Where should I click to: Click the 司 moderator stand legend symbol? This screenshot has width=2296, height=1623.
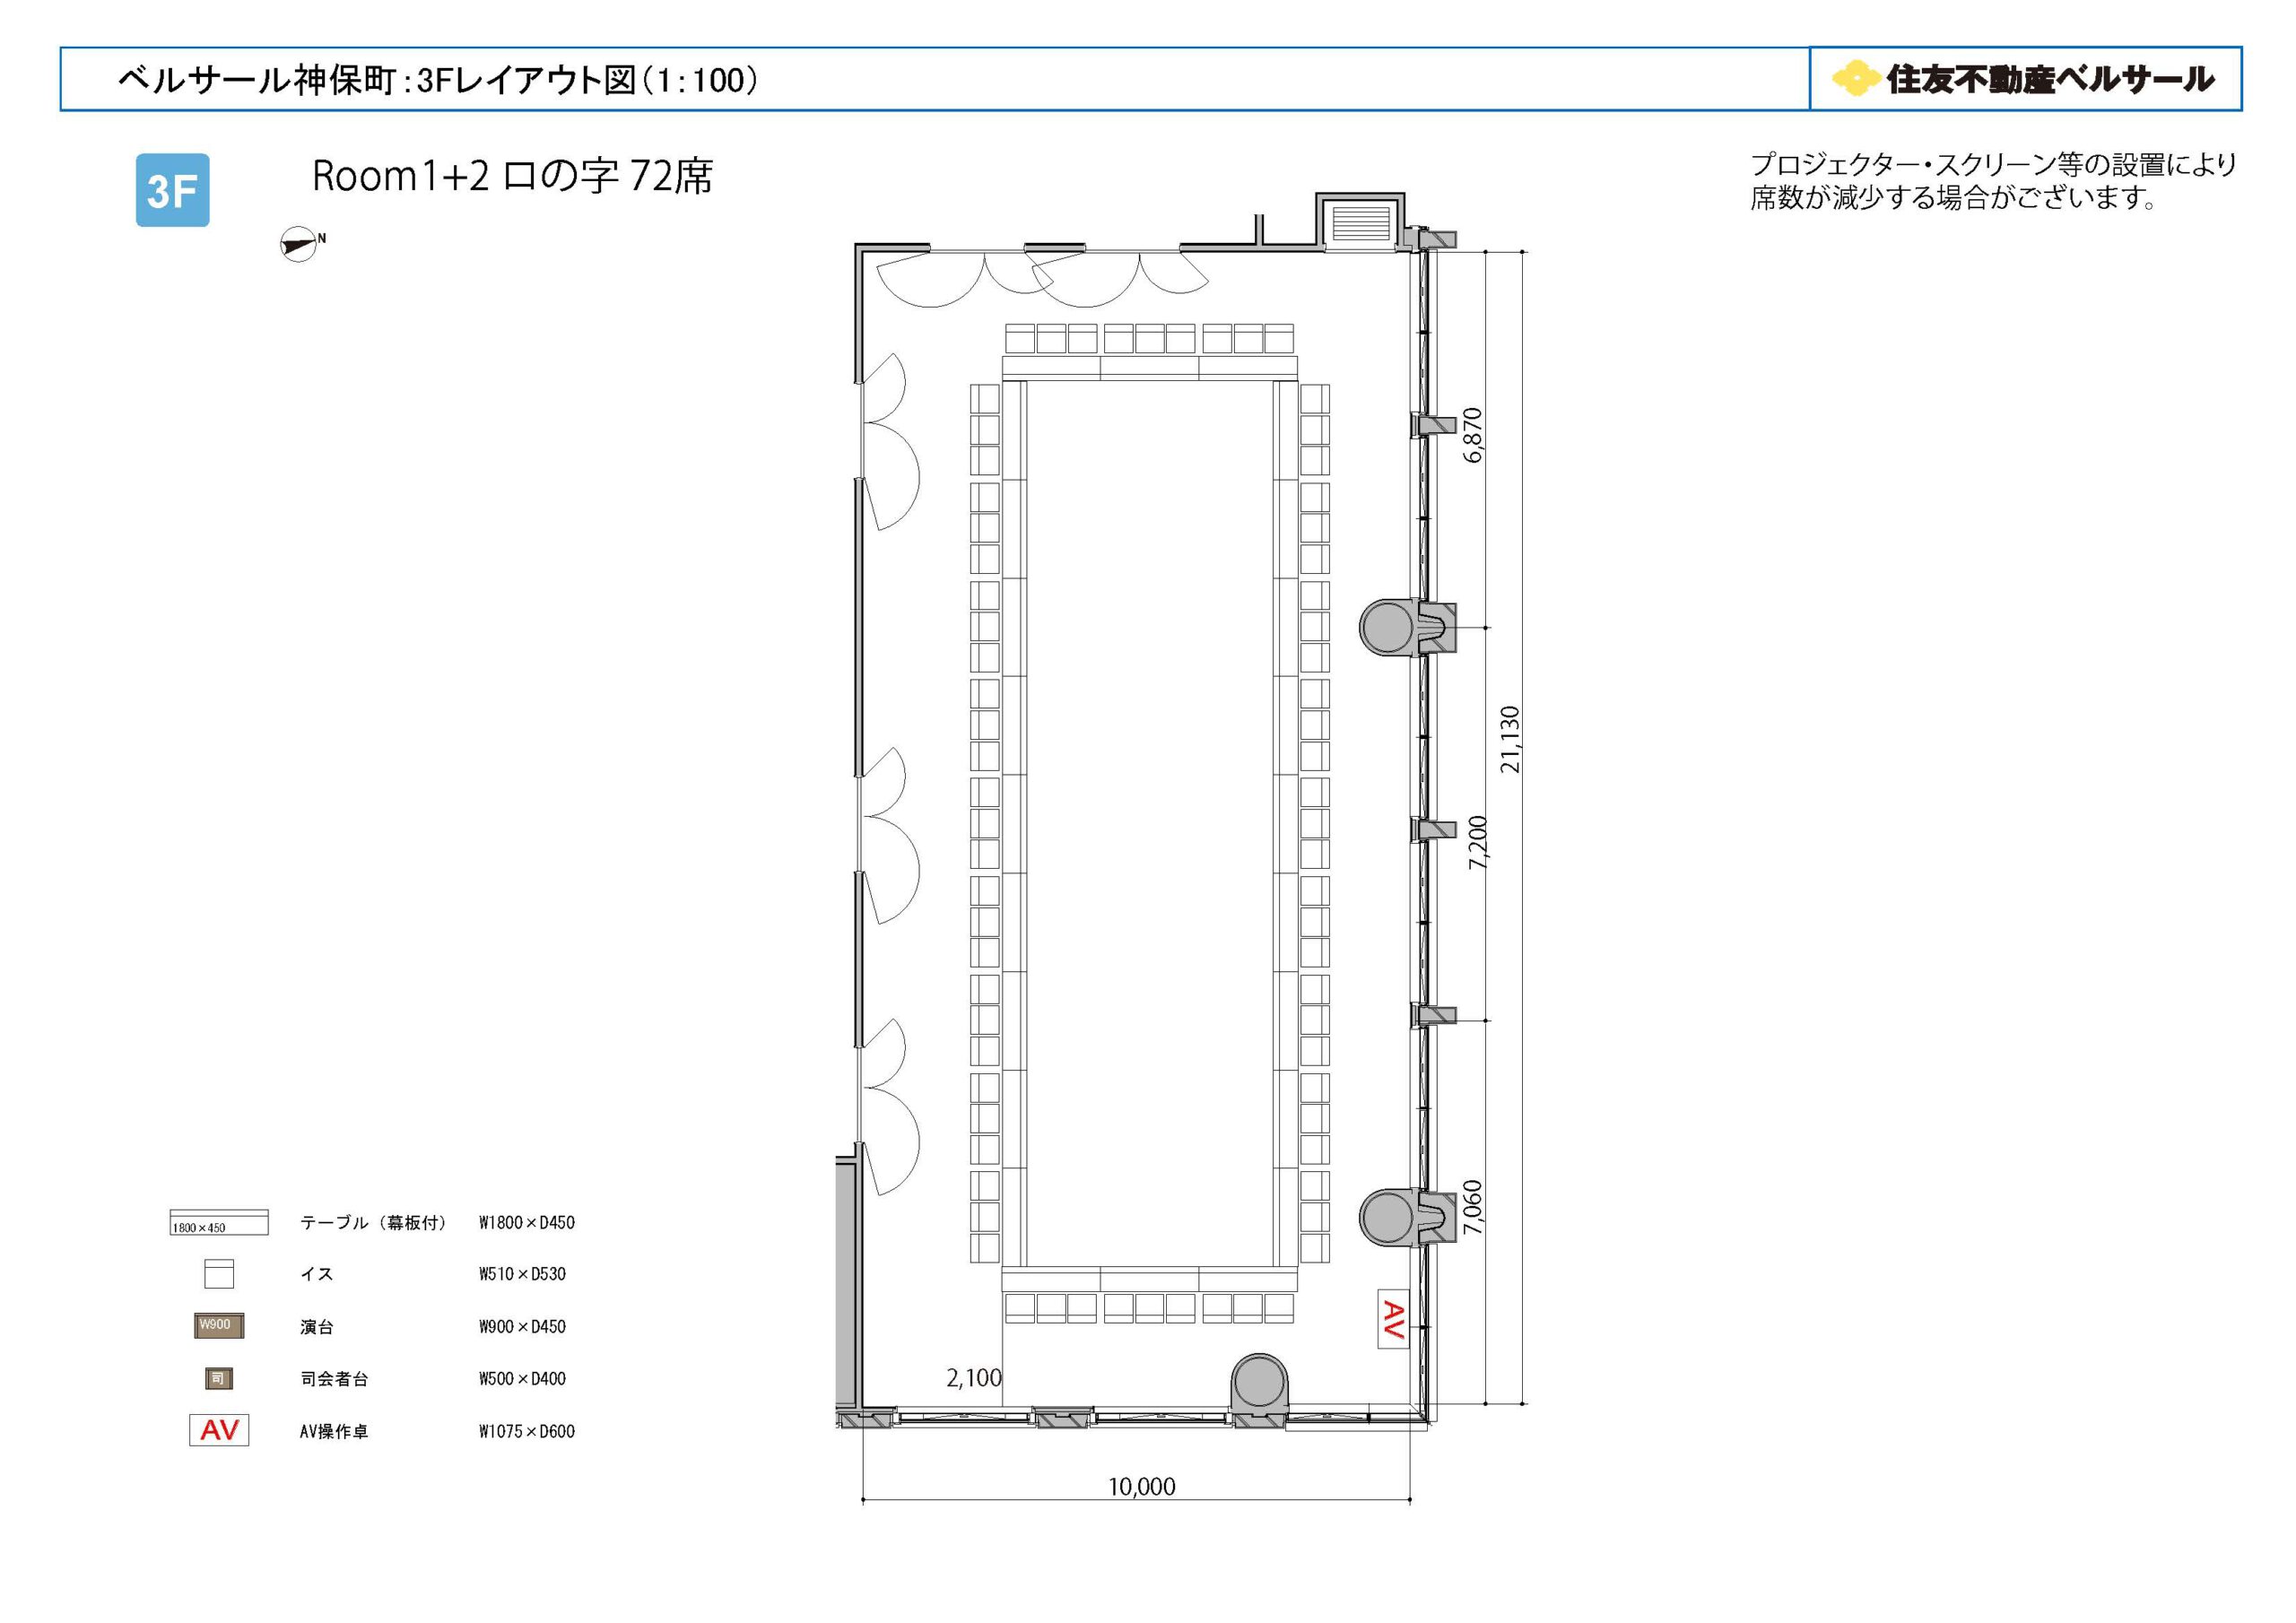tap(219, 1379)
